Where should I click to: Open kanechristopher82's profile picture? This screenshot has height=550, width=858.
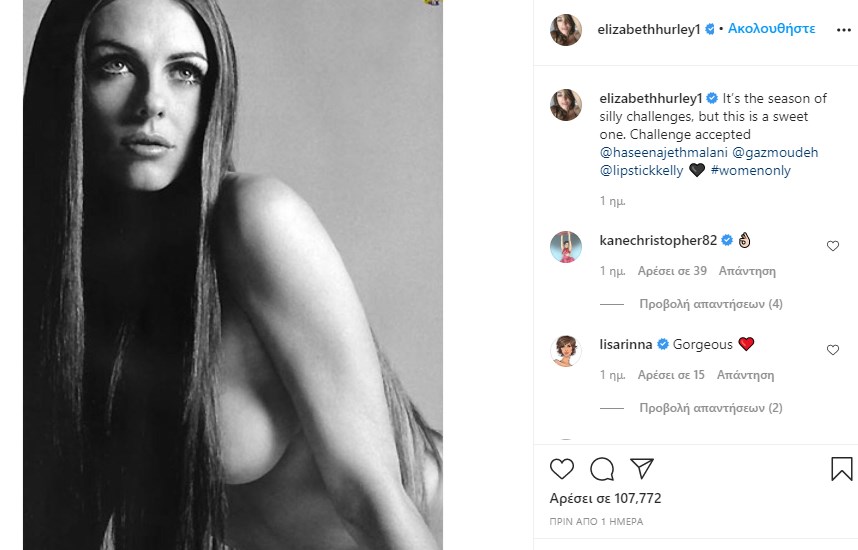(566, 246)
